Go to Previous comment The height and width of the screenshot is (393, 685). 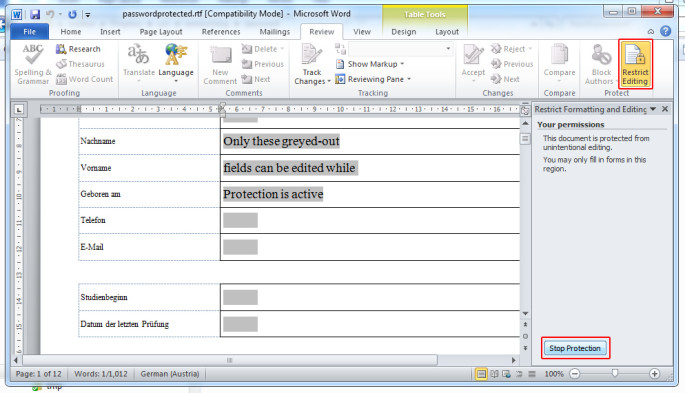click(263, 64)
